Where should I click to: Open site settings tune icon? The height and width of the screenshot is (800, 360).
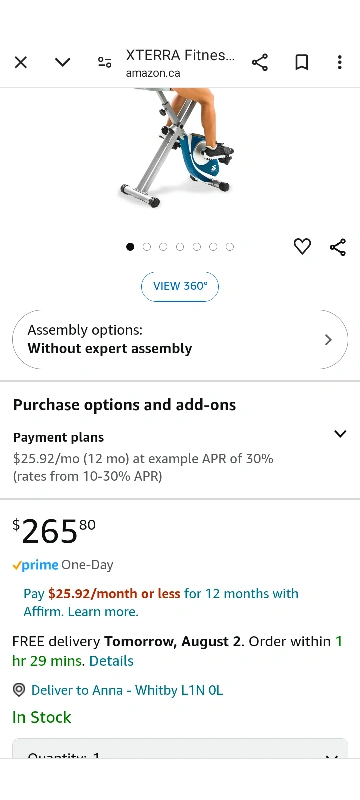pos(105,62)
